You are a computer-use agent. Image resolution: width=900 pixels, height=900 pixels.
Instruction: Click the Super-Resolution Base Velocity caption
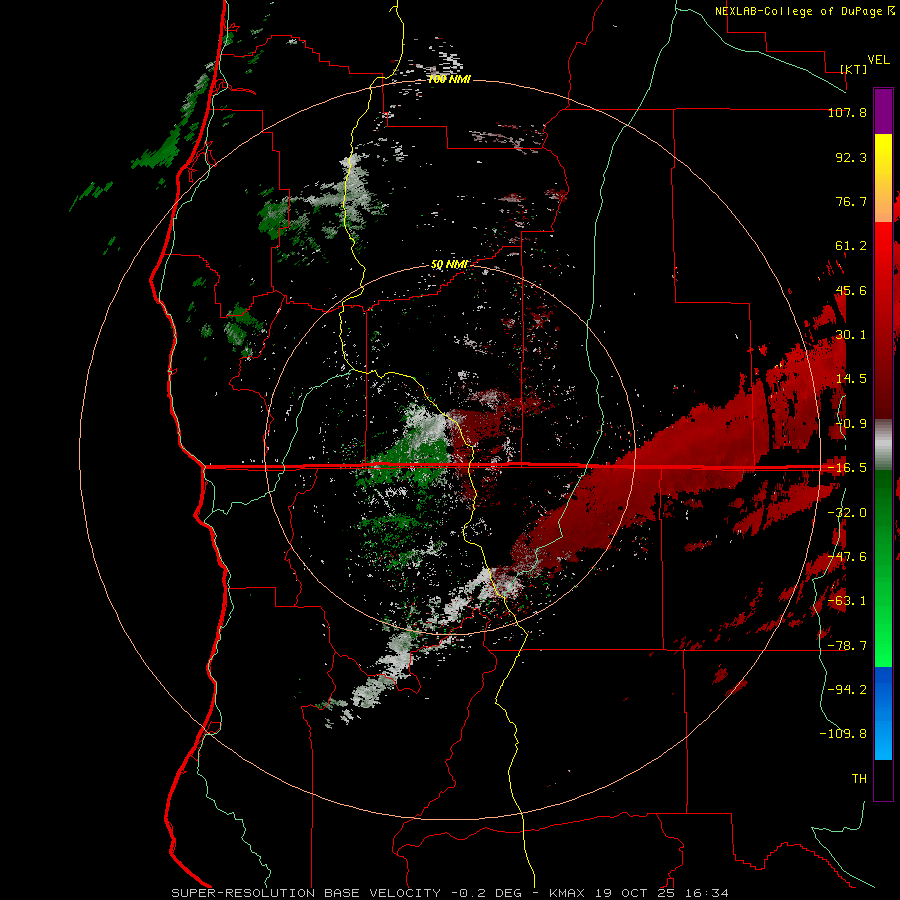[x=450, y=893]
